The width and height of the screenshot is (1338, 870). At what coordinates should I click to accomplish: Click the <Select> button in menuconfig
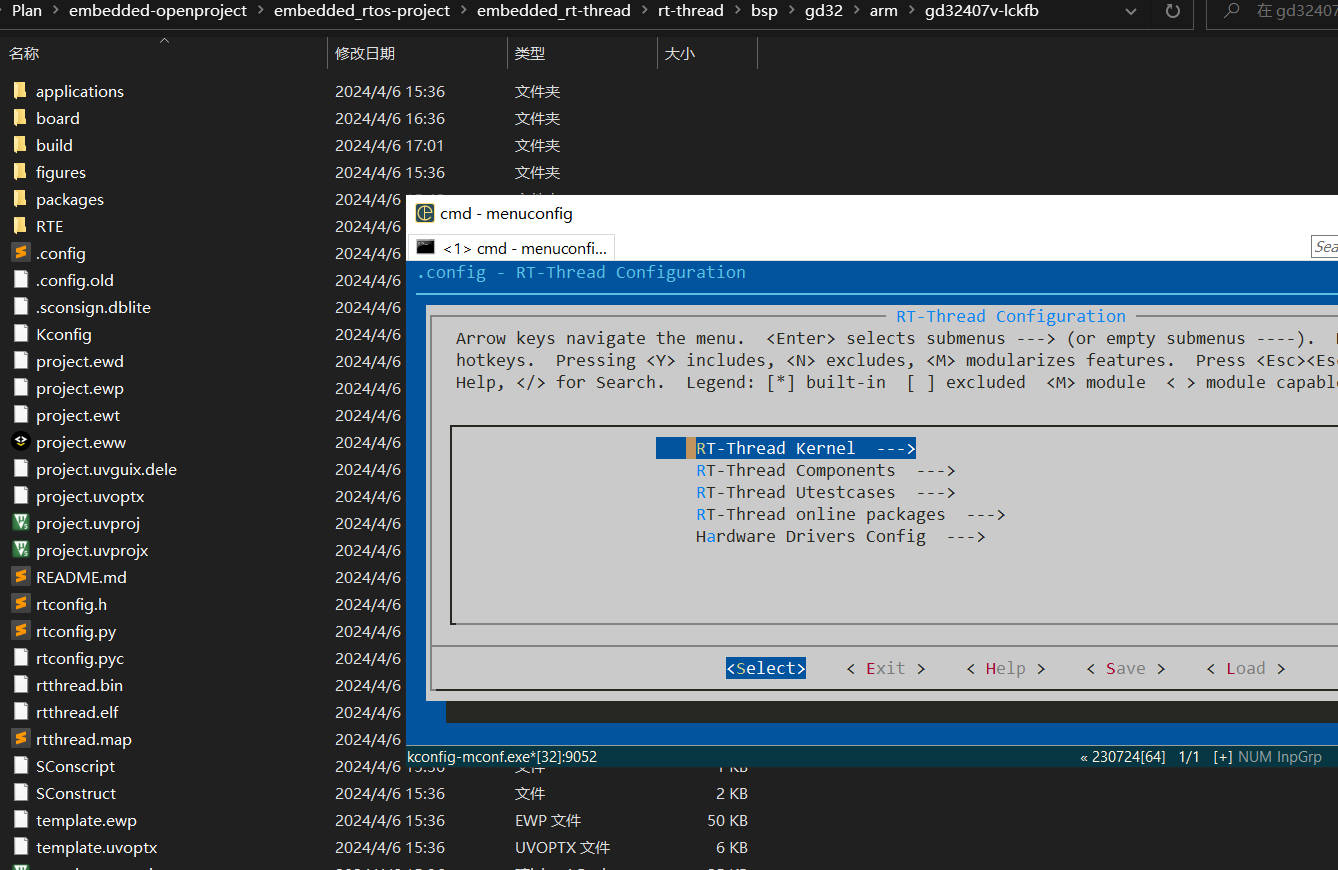(x=766, y=668)
